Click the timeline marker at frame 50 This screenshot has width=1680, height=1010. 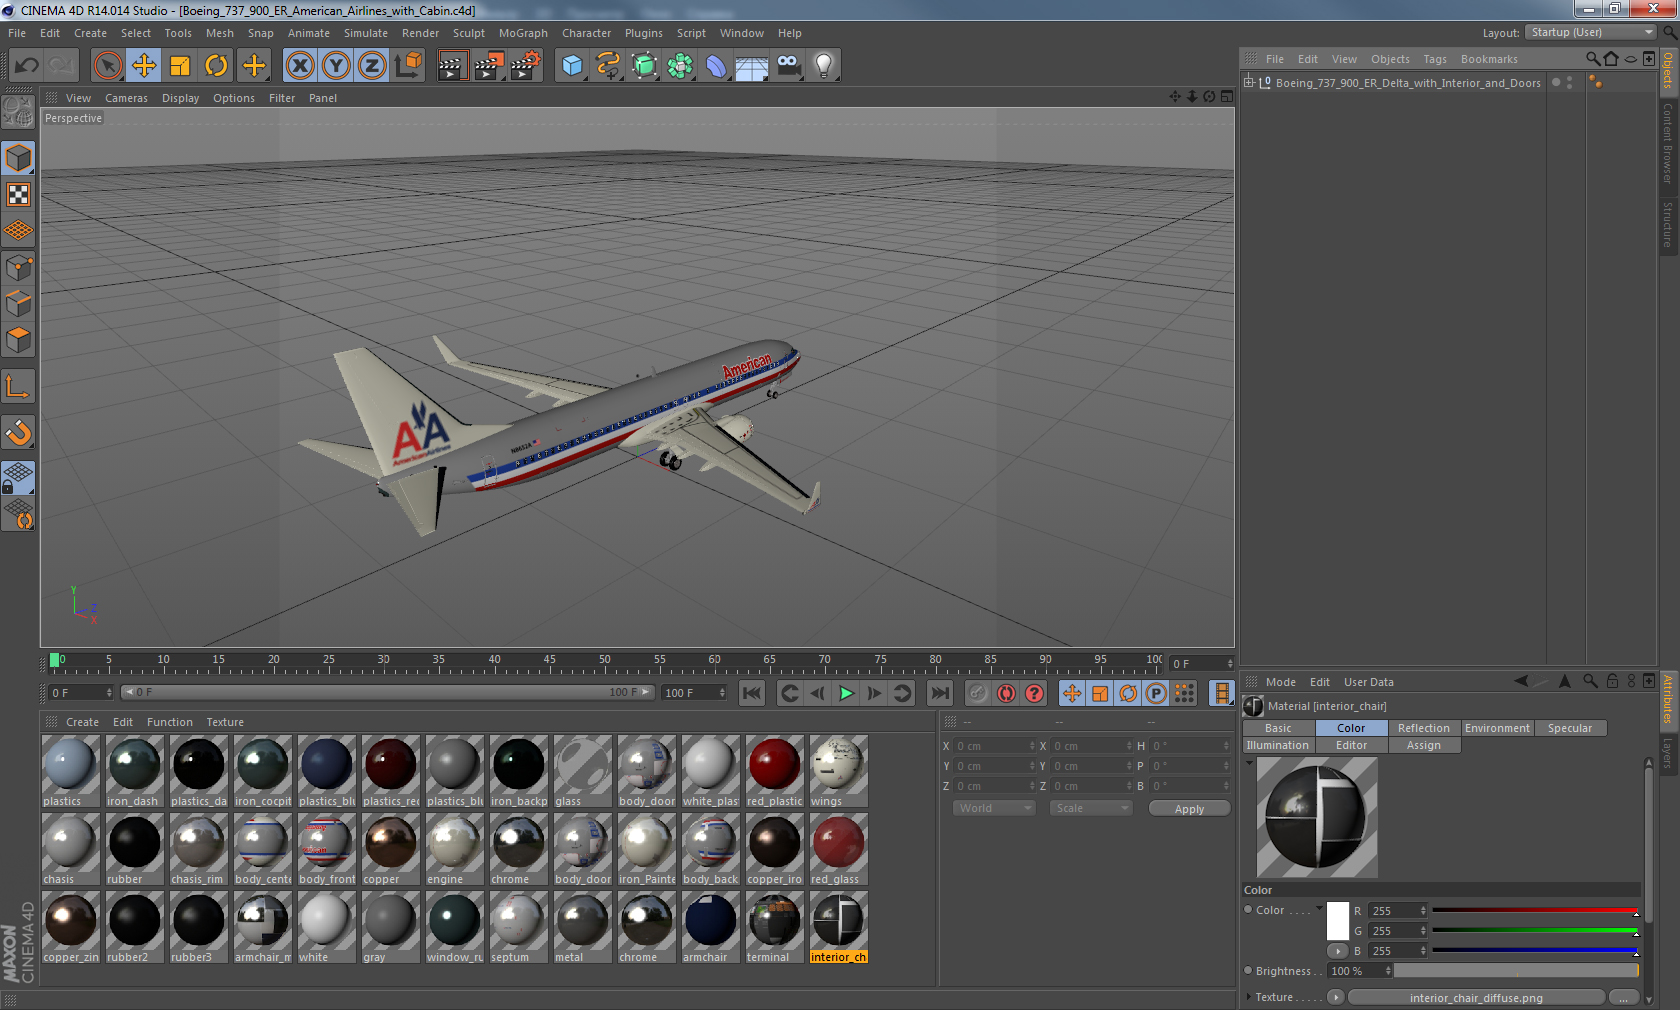coord(604,661)
